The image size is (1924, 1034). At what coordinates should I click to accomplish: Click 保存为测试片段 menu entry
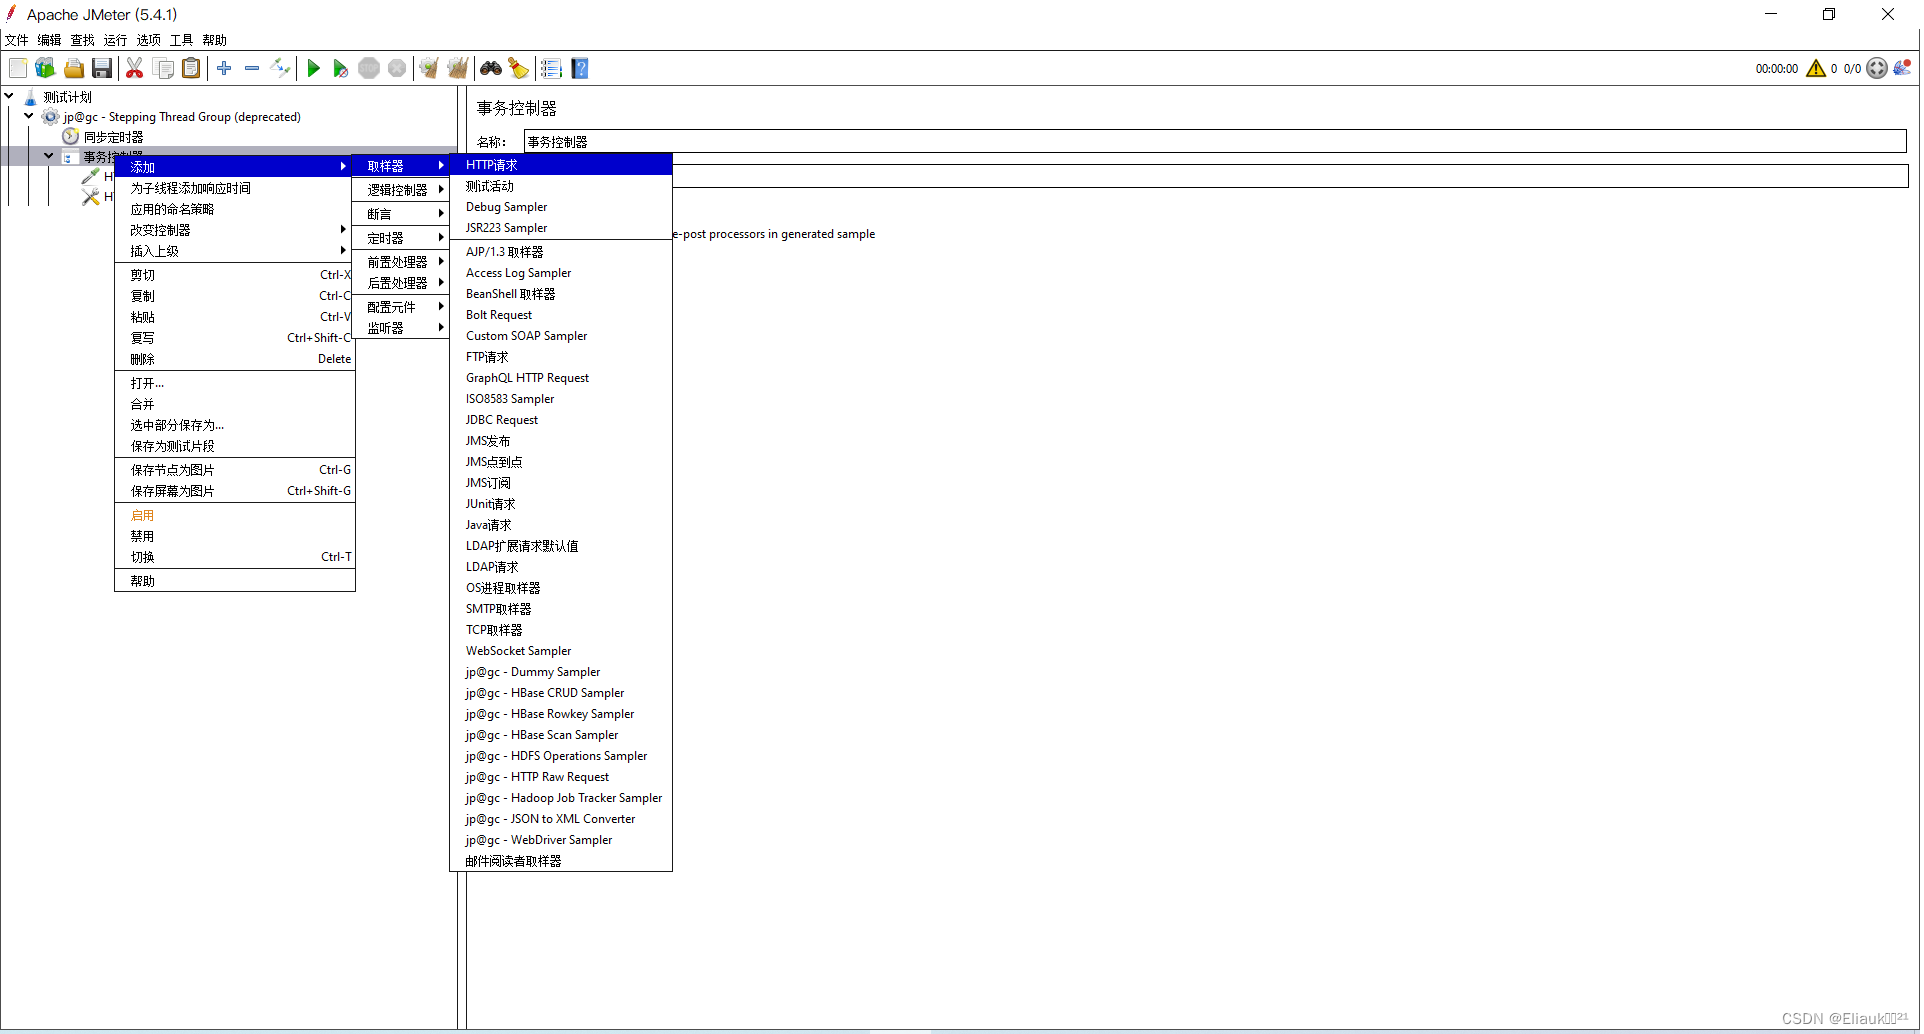pyautogui.click(x=235, y=446)
